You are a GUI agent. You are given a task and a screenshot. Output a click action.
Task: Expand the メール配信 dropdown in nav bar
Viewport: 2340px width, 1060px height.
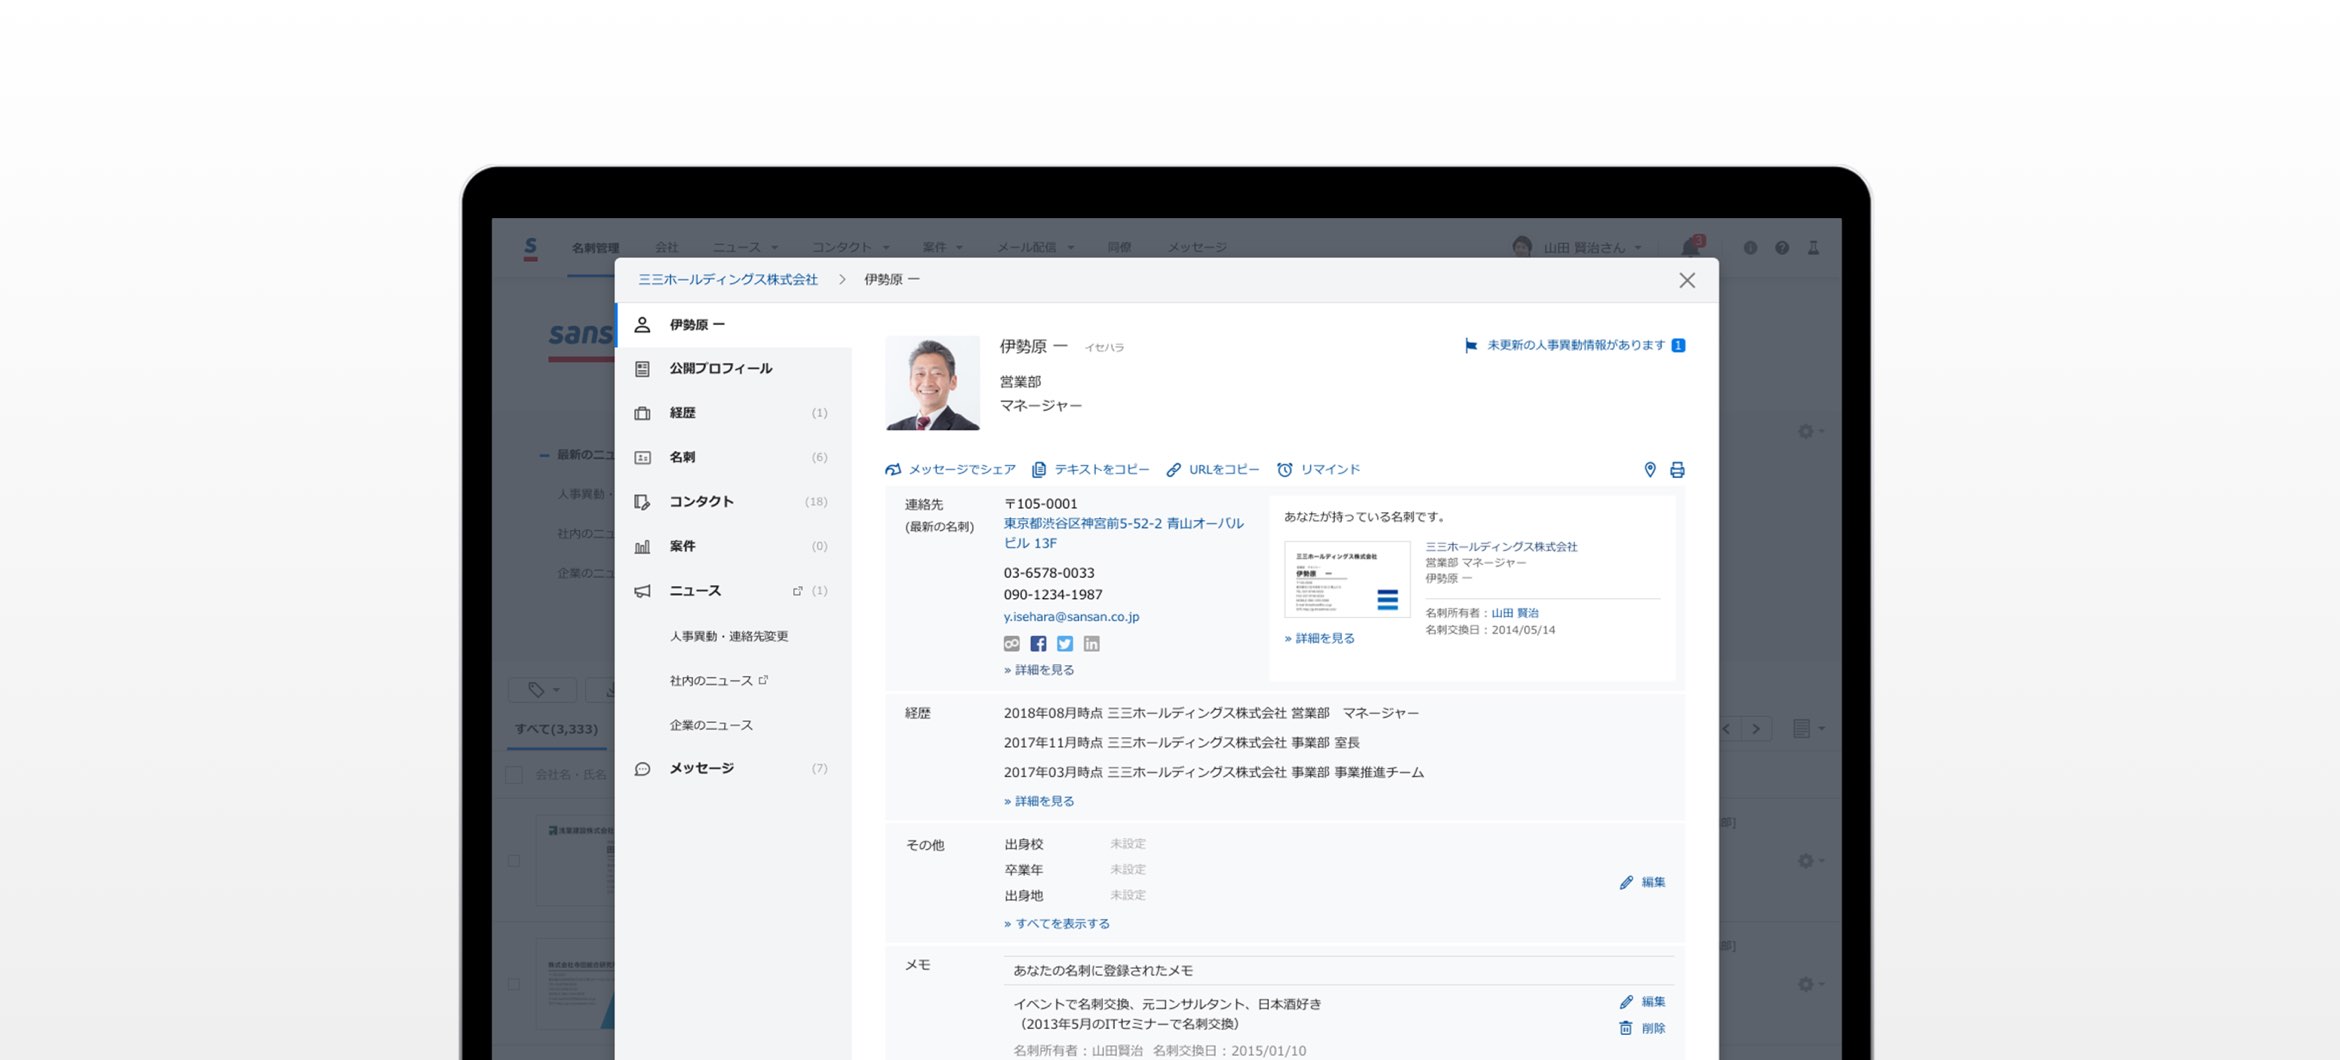[x=1035, y=248]
